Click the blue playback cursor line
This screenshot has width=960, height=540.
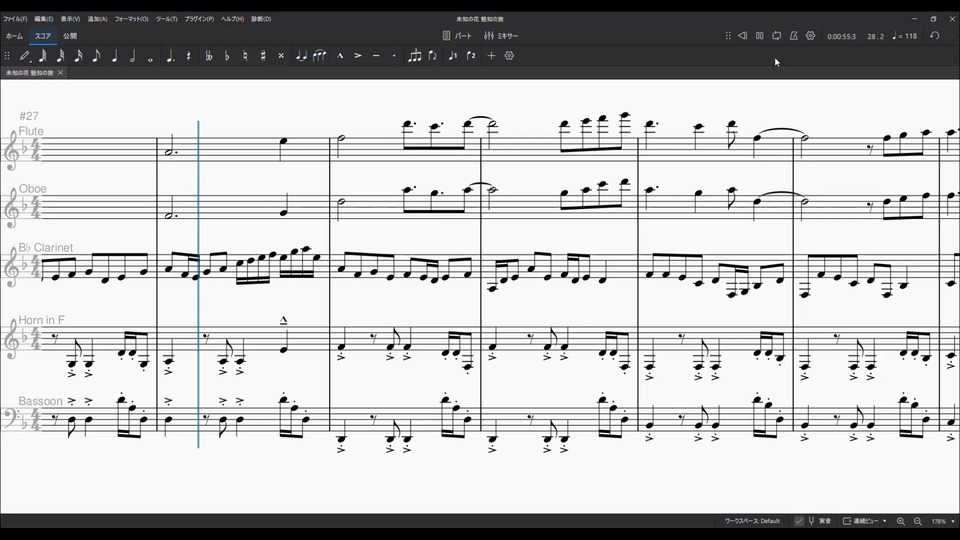point(198,284)
